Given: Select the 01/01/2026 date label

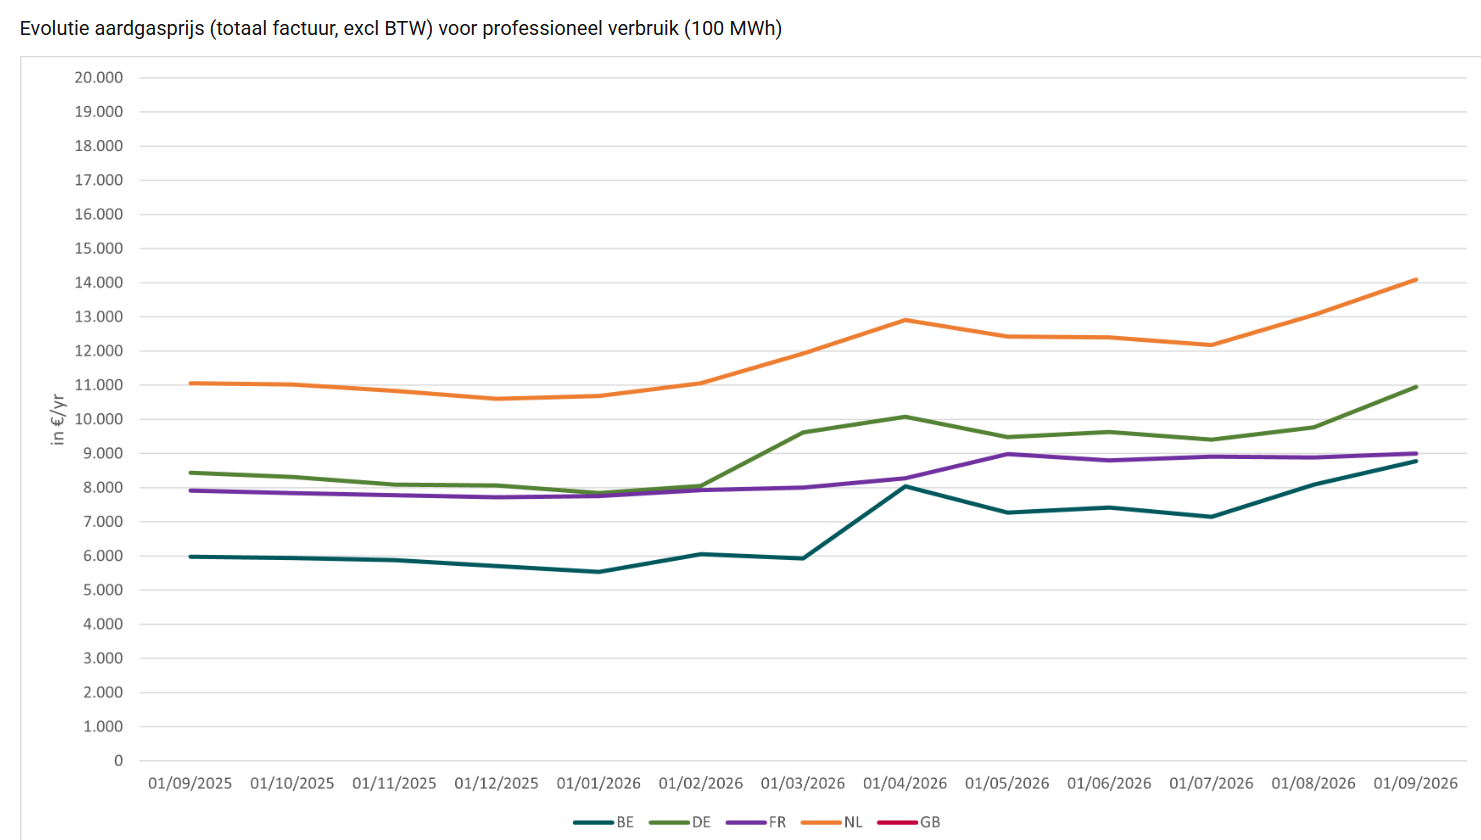Looking at the screenshot, I should pyautogui.click(x=599, y=783).
